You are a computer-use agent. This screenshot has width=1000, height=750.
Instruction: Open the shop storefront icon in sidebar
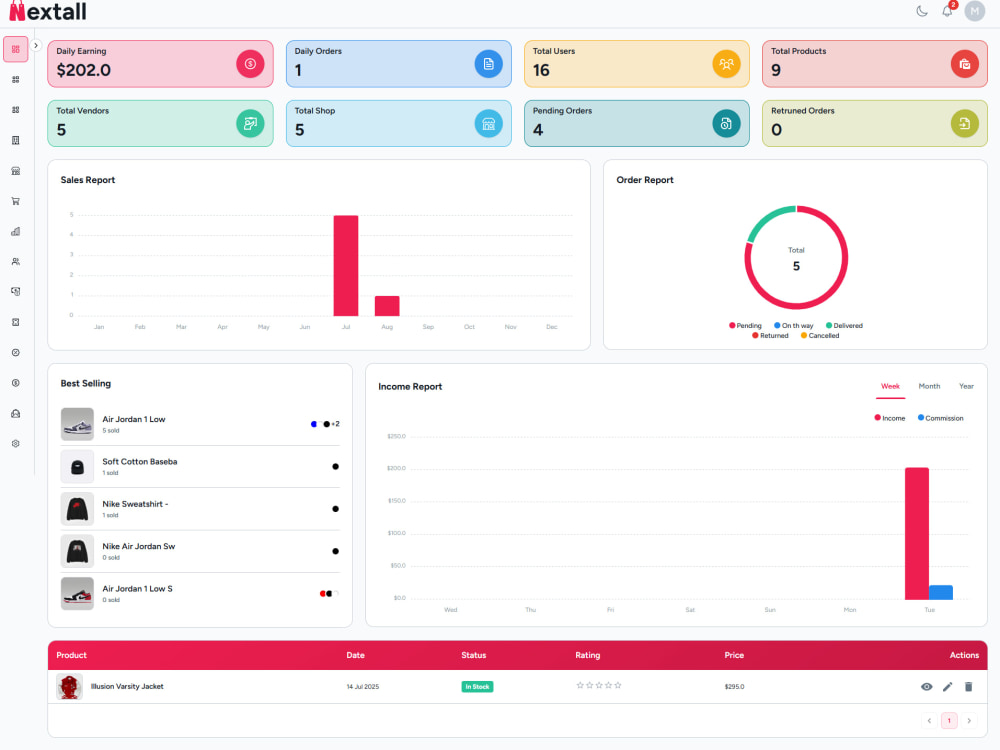point(15,171)
